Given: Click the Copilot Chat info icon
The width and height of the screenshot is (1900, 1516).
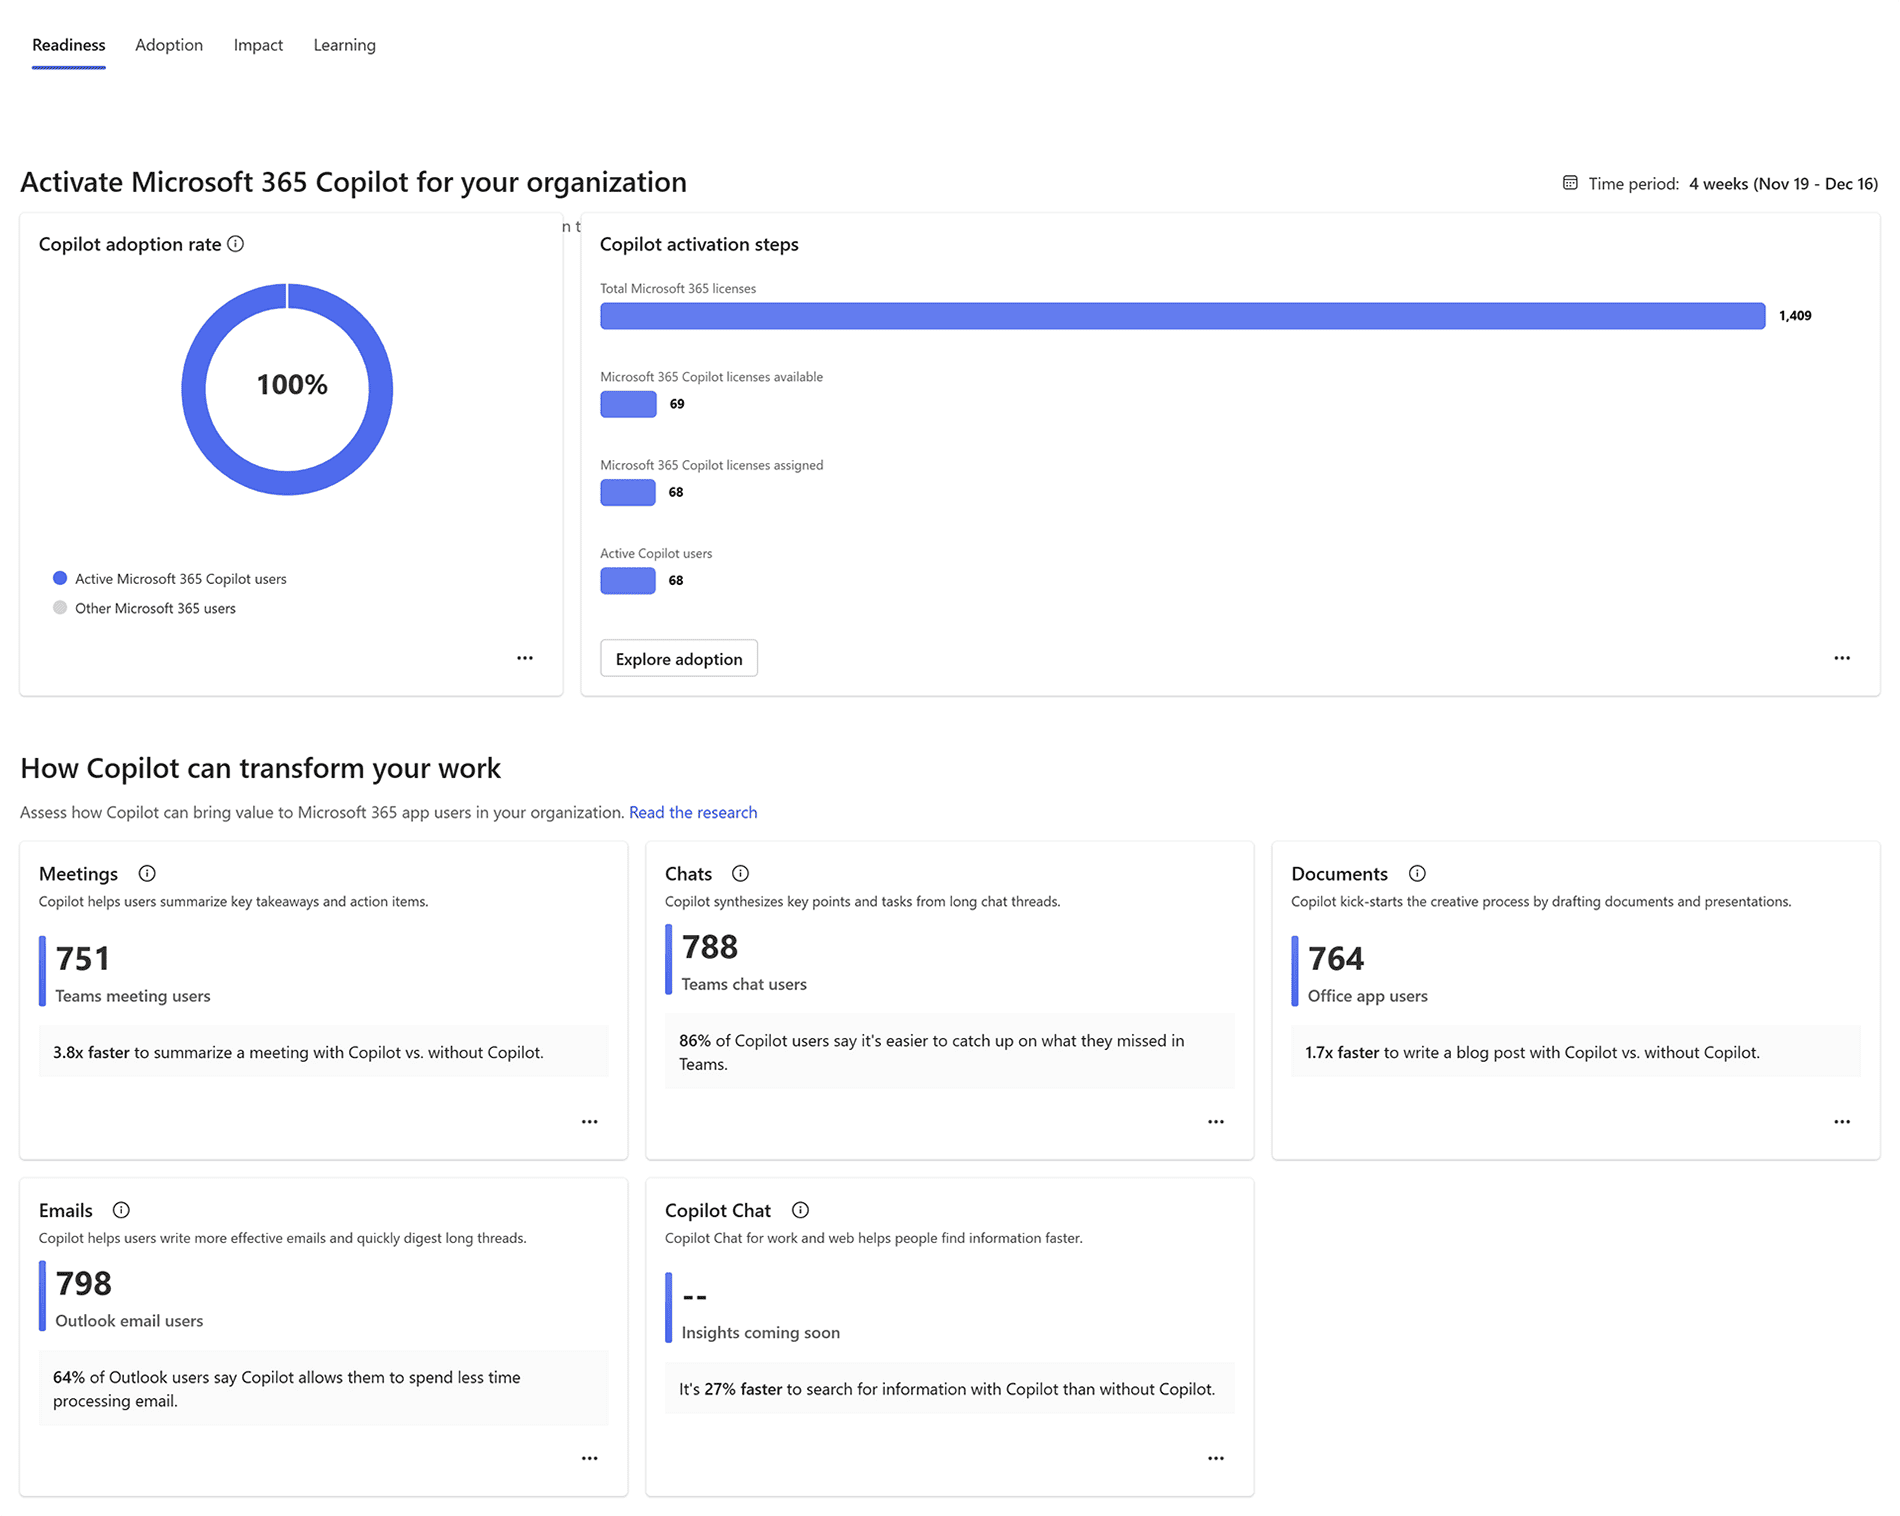Looking at the screenshot, I should [800, 1210].
